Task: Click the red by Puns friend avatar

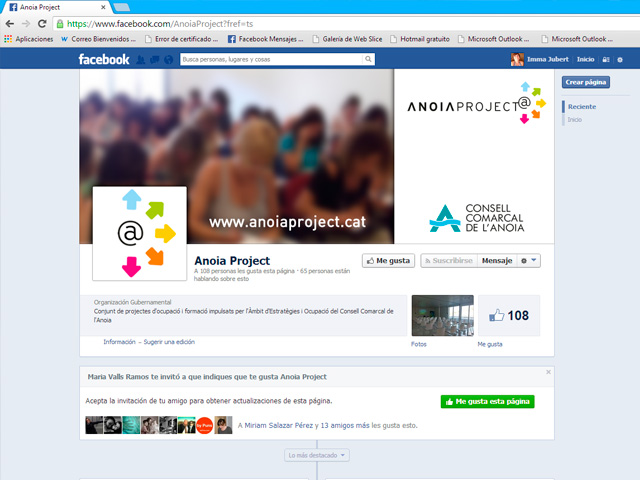Action: point(204,425)
